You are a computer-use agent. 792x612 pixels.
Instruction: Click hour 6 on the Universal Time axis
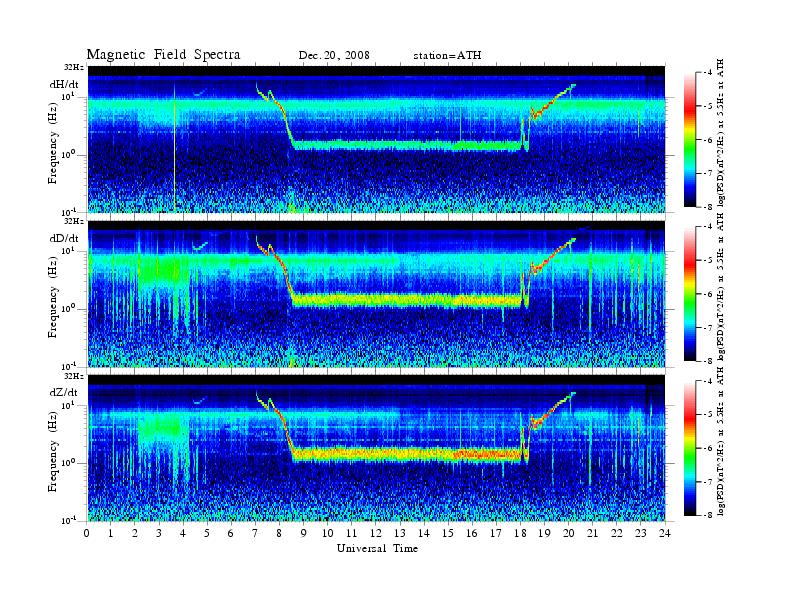(231, 533)
